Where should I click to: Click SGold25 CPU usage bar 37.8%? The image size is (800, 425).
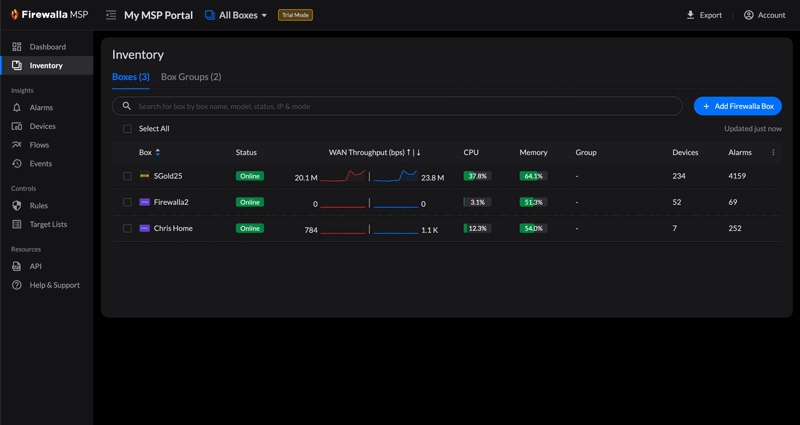click(478, 176)
